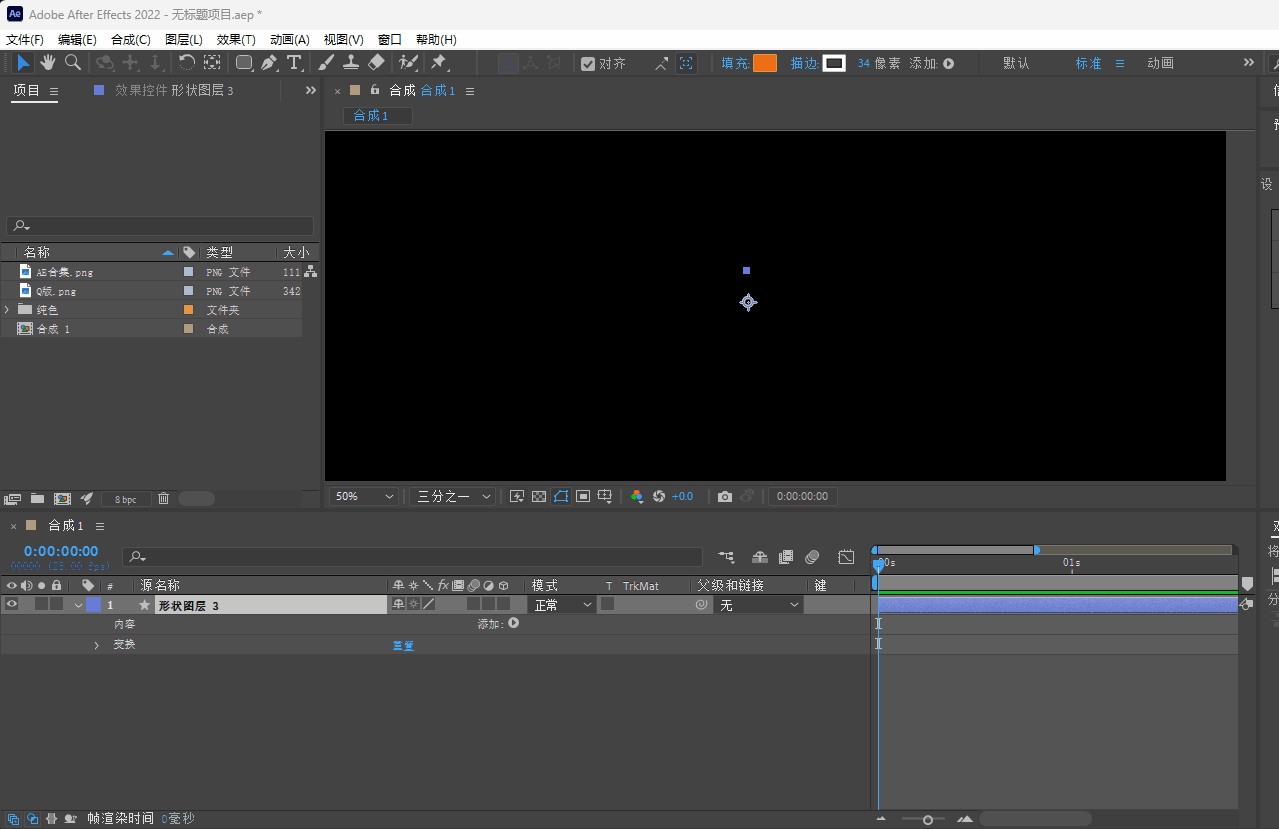
Task: Open the 动画(A) menu
Action: tap(290, 40)
